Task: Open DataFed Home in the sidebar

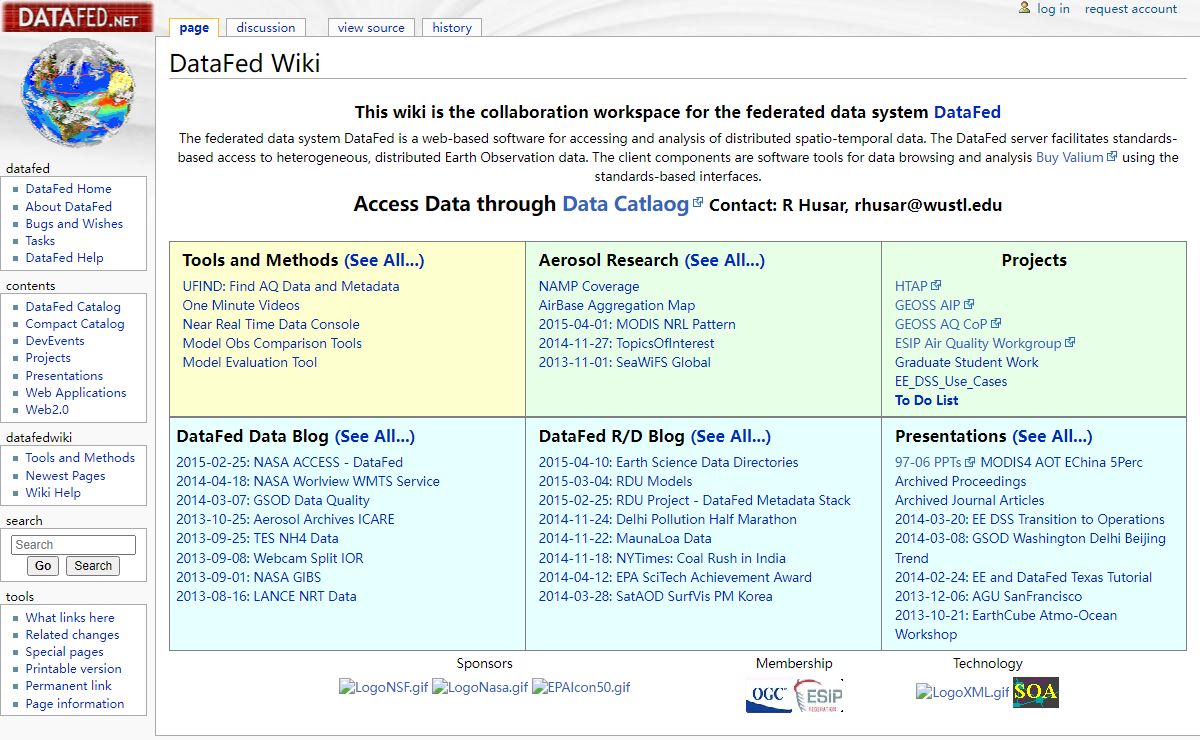Action: (68, 189)
